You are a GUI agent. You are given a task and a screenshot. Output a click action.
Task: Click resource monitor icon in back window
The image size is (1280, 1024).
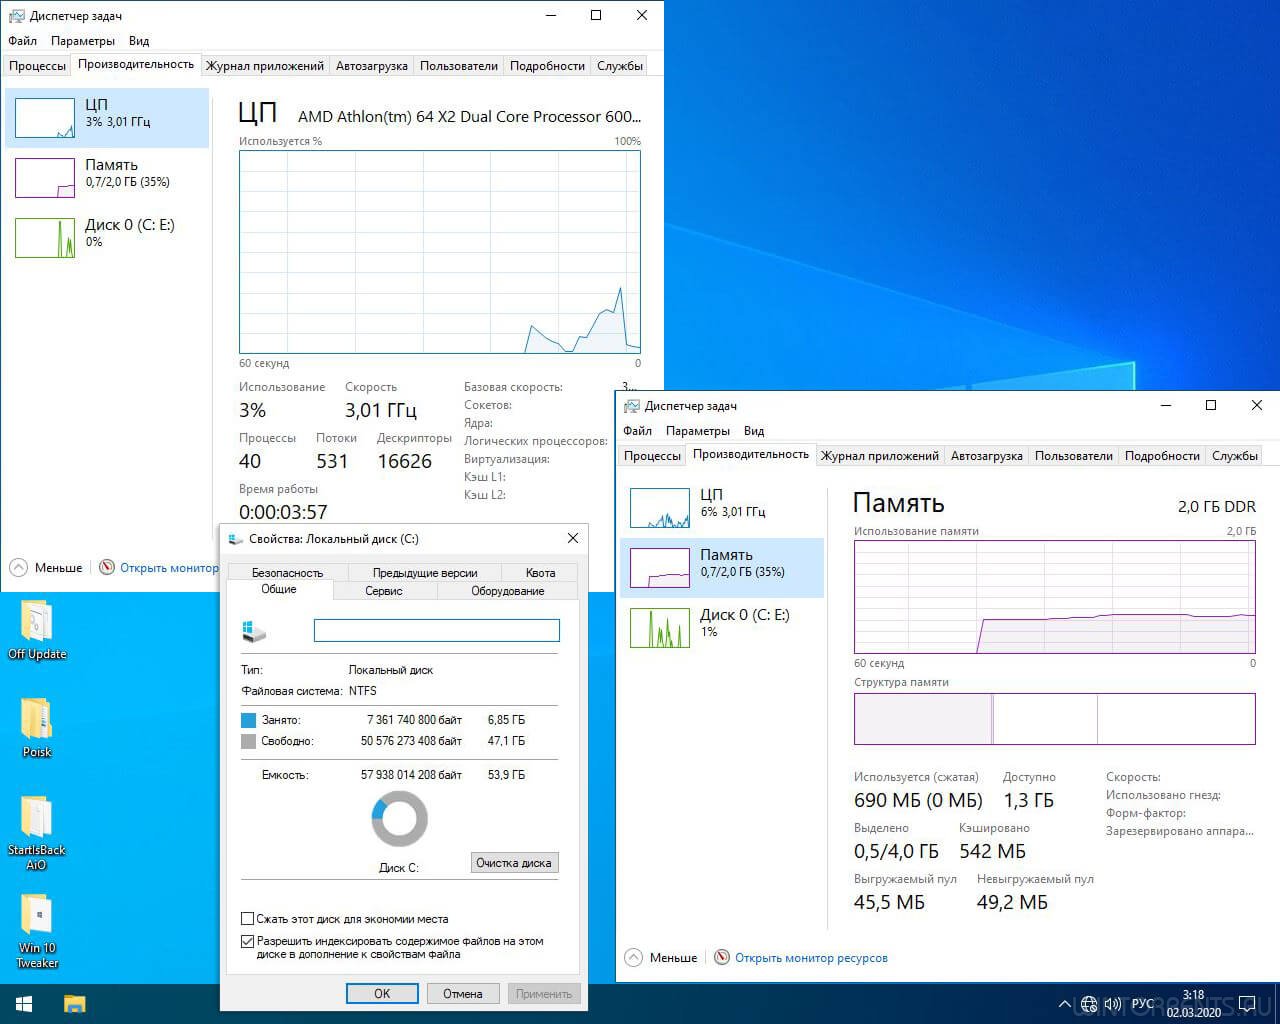click(x=107, y=568)
